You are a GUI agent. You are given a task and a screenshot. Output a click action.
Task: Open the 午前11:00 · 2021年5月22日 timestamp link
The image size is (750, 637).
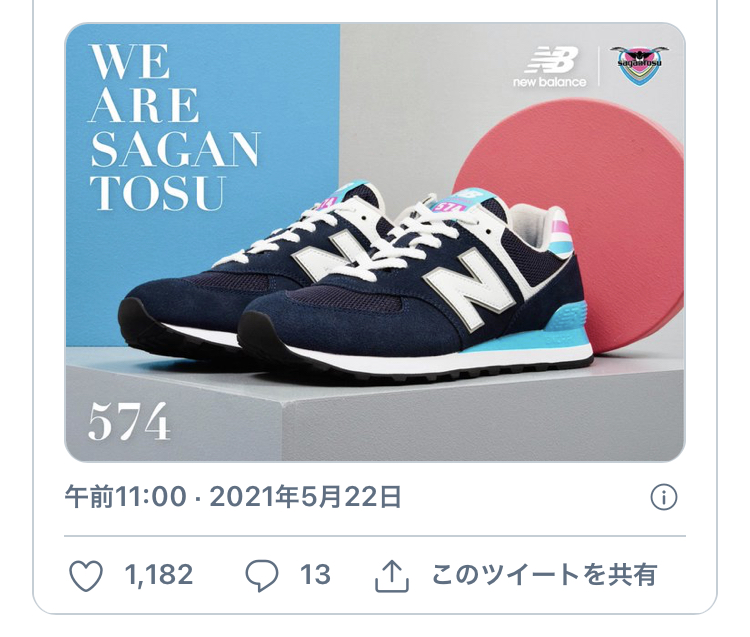[233, 497]
